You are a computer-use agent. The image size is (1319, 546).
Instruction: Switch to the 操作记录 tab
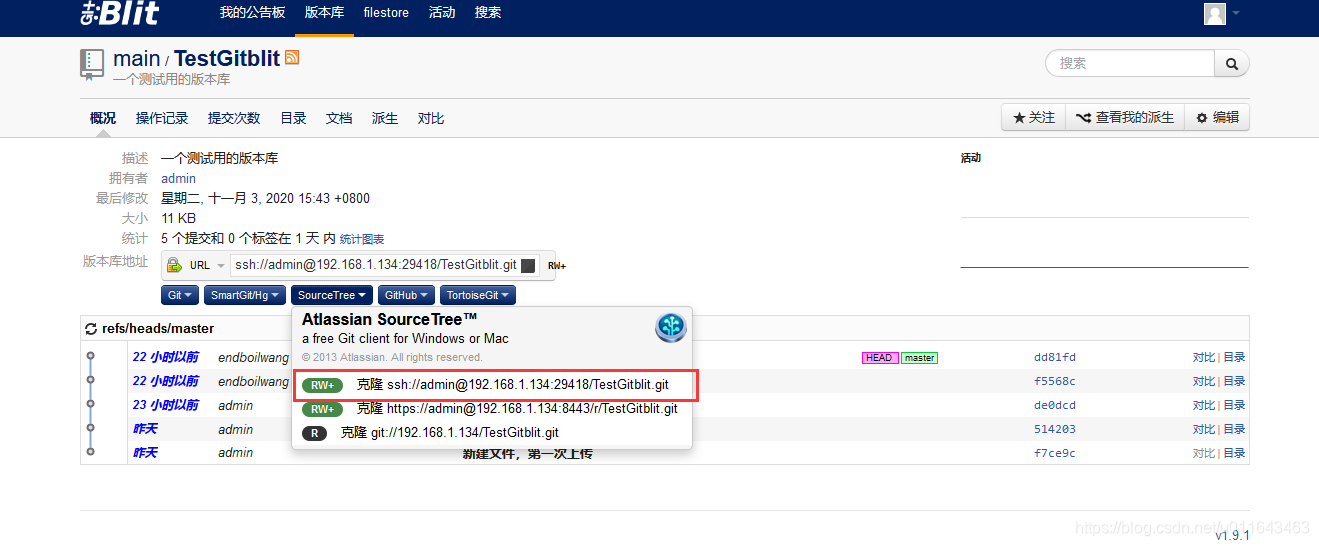pos(162,118)
